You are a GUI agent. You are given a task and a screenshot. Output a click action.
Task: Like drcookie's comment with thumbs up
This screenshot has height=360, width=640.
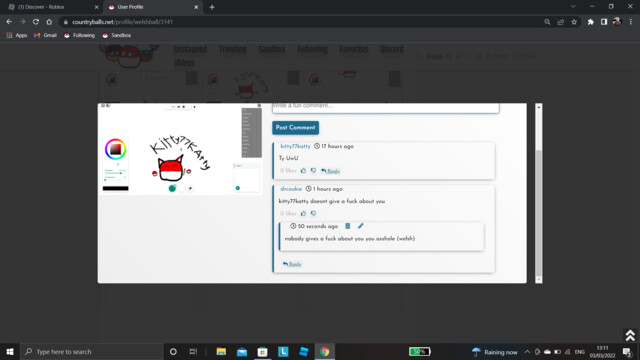pos(303,213)
